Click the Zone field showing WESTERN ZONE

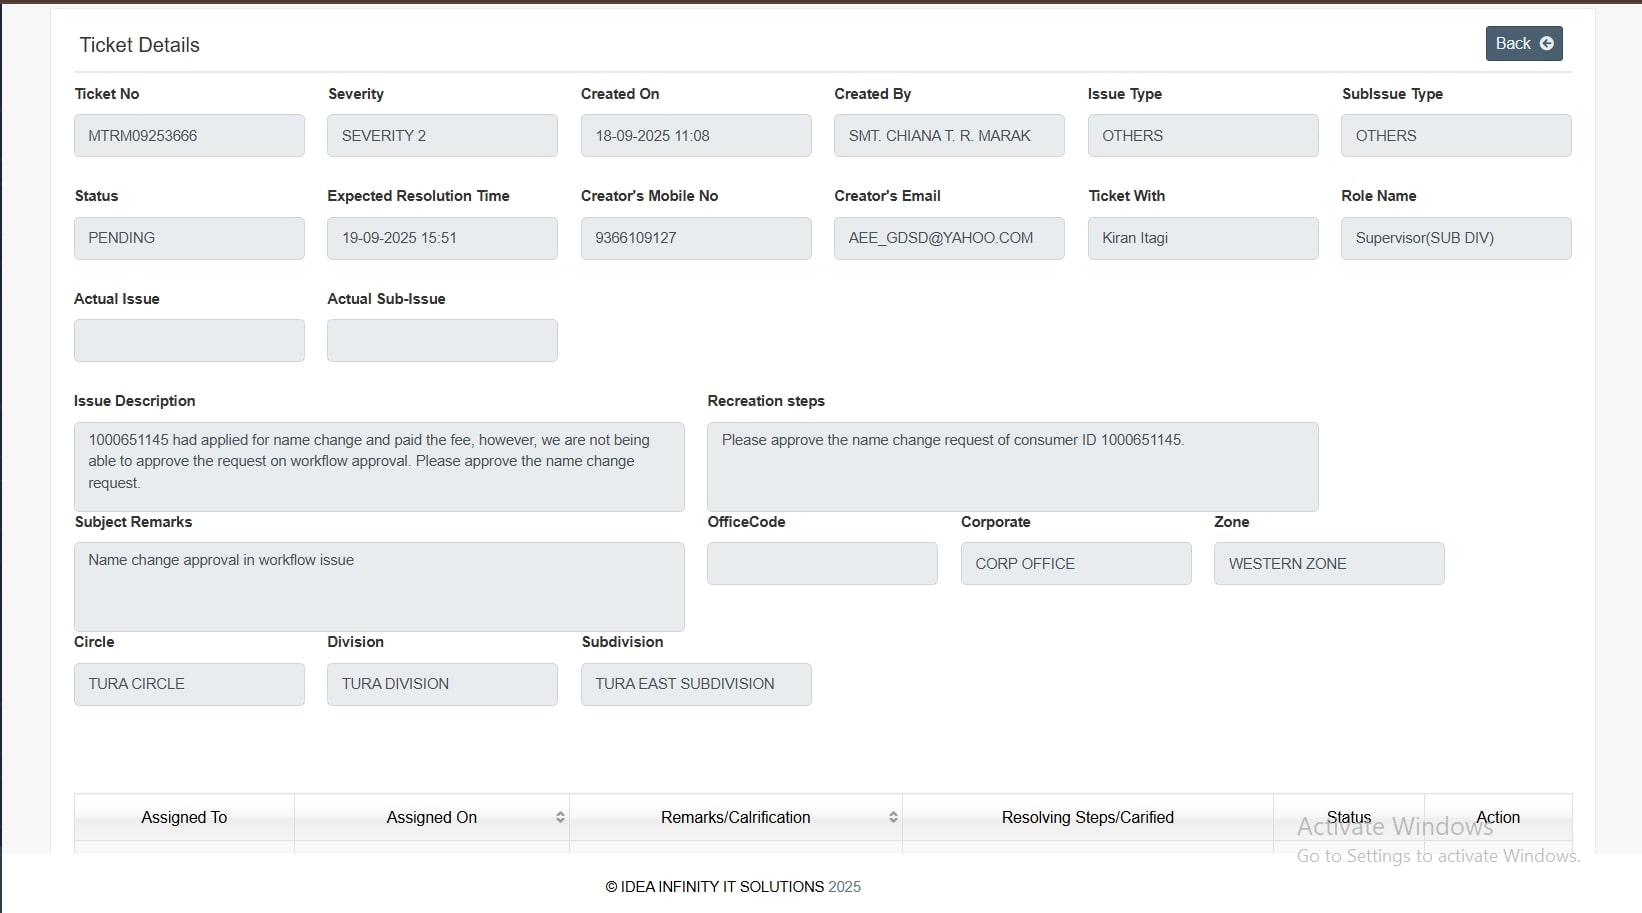[x=1329, y=564]
